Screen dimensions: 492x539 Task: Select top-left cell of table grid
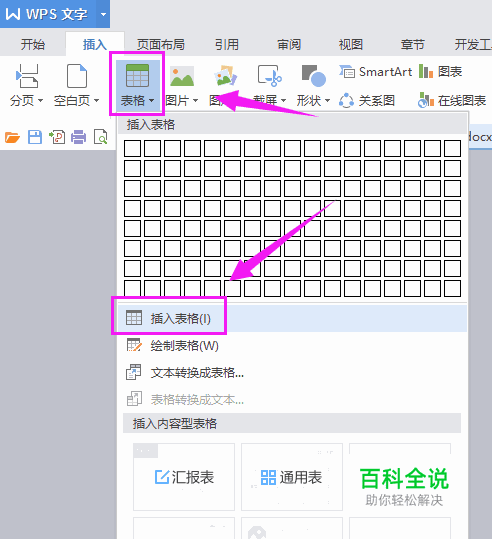pos(132,148)
